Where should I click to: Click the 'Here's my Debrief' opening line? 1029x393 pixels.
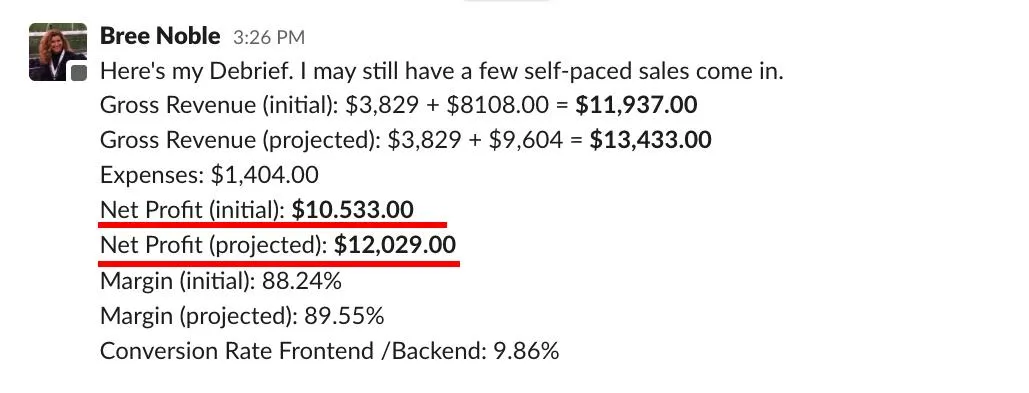coord(442,71)
